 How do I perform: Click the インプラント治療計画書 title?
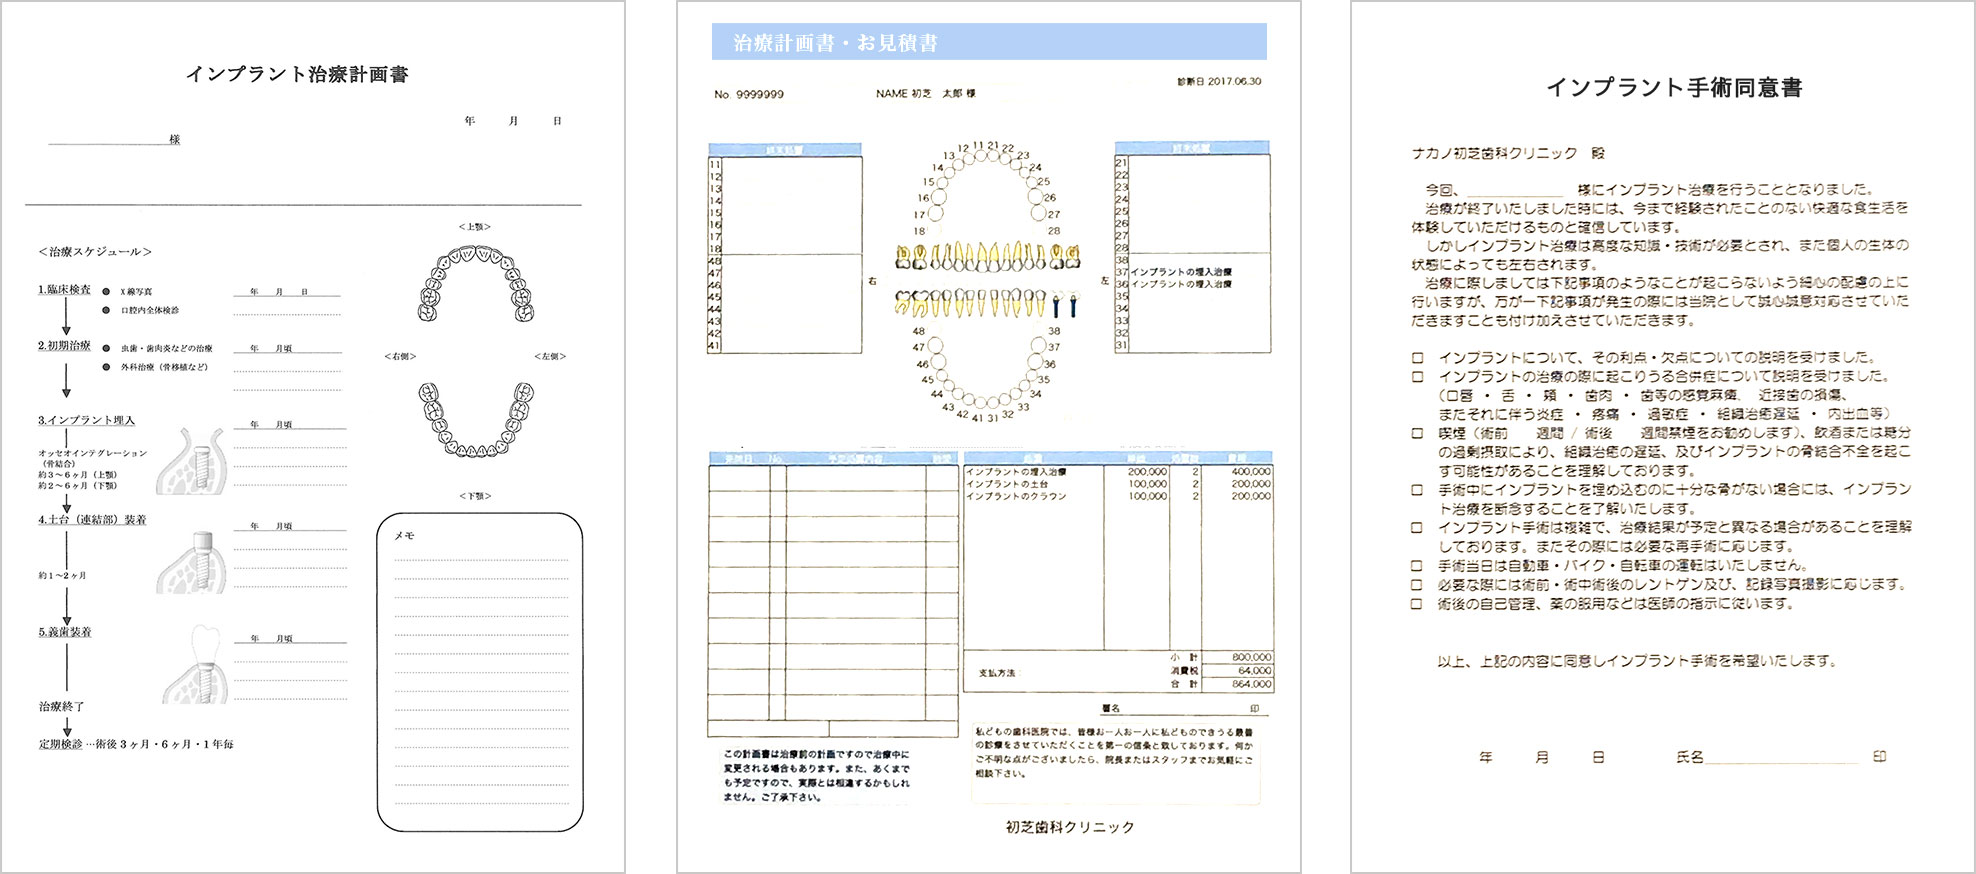(297, 74)
